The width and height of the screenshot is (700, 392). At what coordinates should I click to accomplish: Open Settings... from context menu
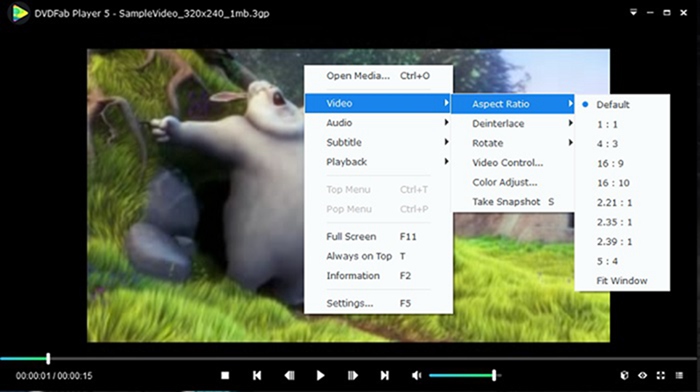click(378, 304)
